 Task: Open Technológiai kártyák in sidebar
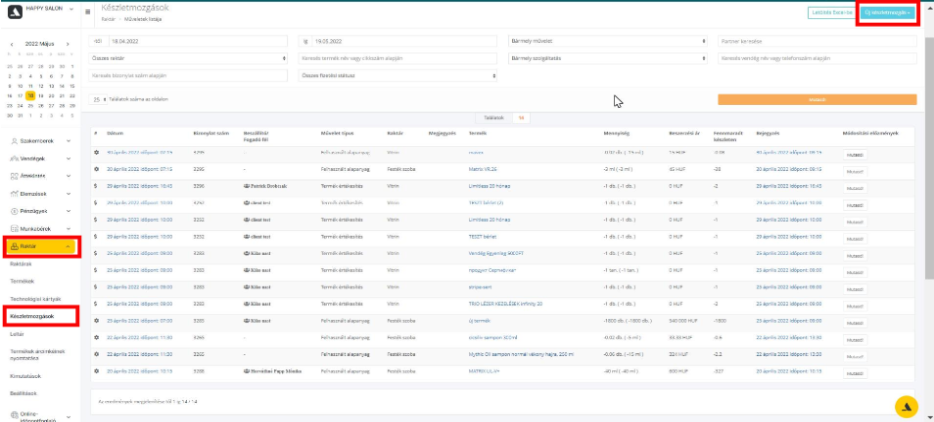pyautogui.click(x=36, y=299)
